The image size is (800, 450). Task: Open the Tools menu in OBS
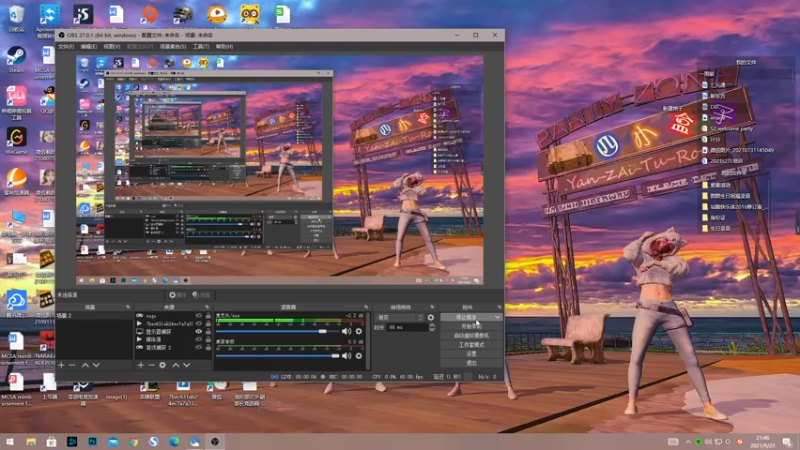pyautogui.click(x=201, y=46)
